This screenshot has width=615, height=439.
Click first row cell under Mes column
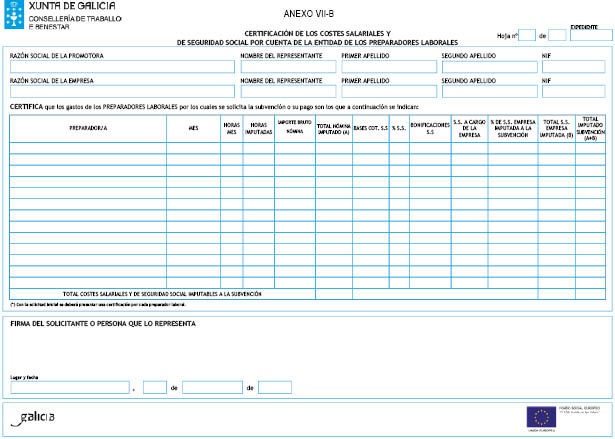point(193,148)
